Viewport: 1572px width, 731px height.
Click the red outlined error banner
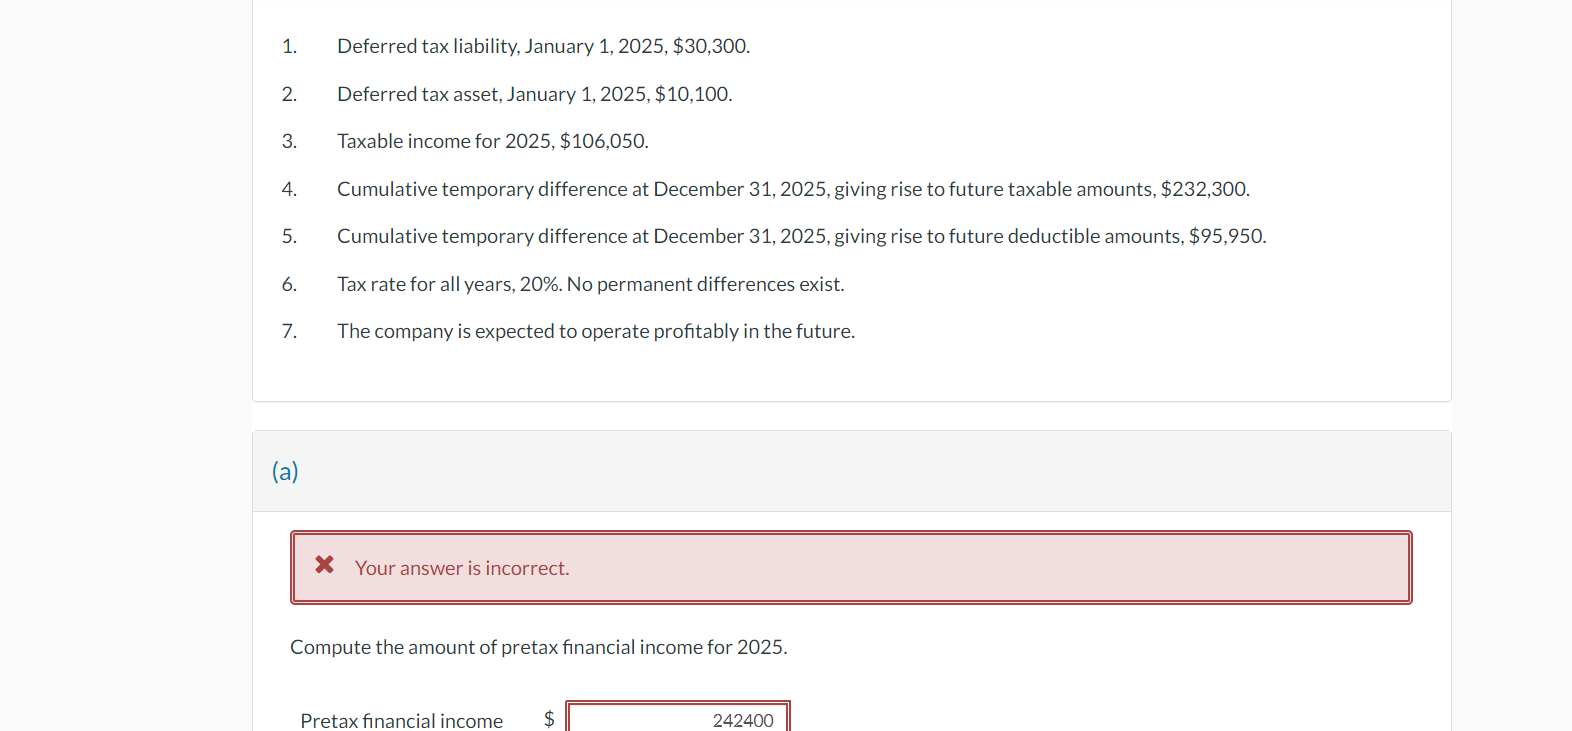(x=850, y=567)
